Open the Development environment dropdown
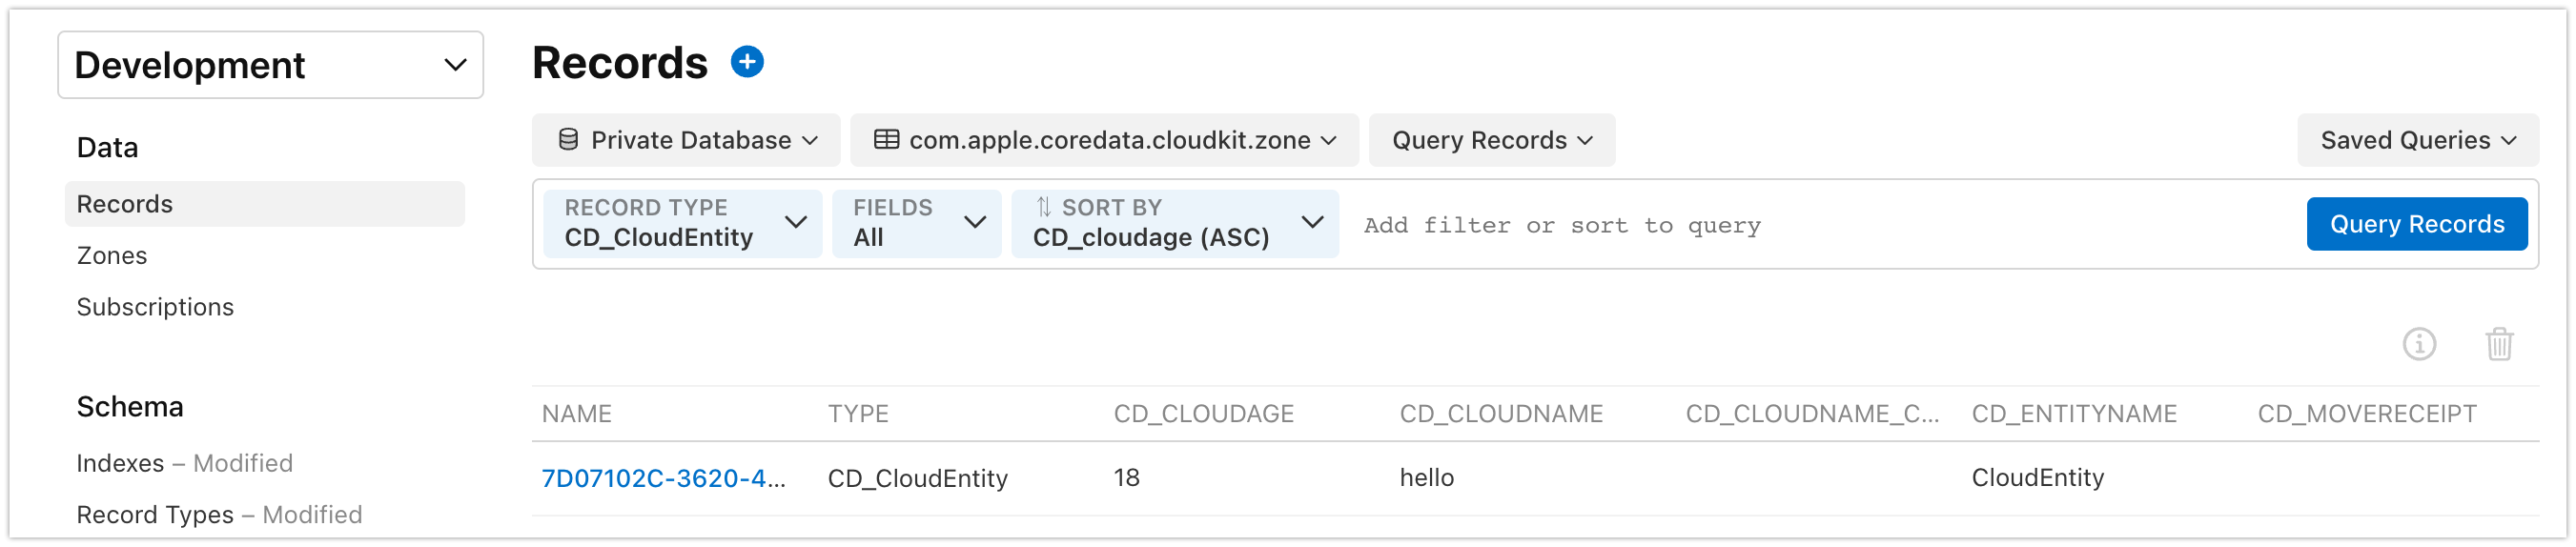 (270, 65)
